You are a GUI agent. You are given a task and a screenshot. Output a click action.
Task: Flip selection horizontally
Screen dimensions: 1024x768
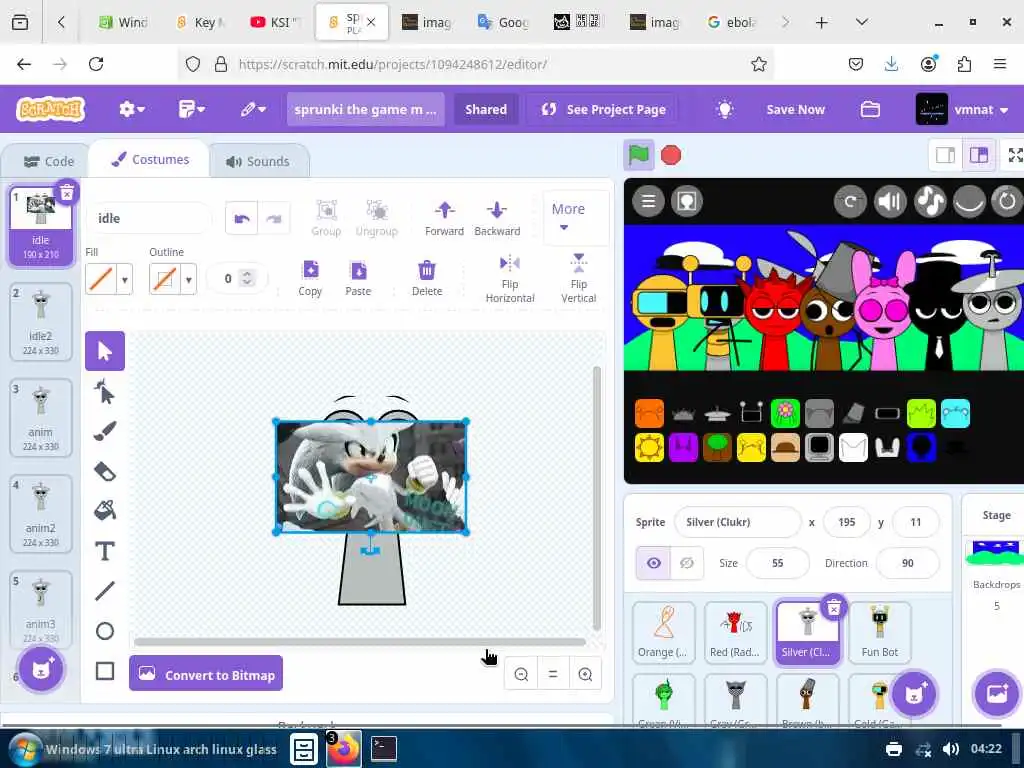click(509, 280)
